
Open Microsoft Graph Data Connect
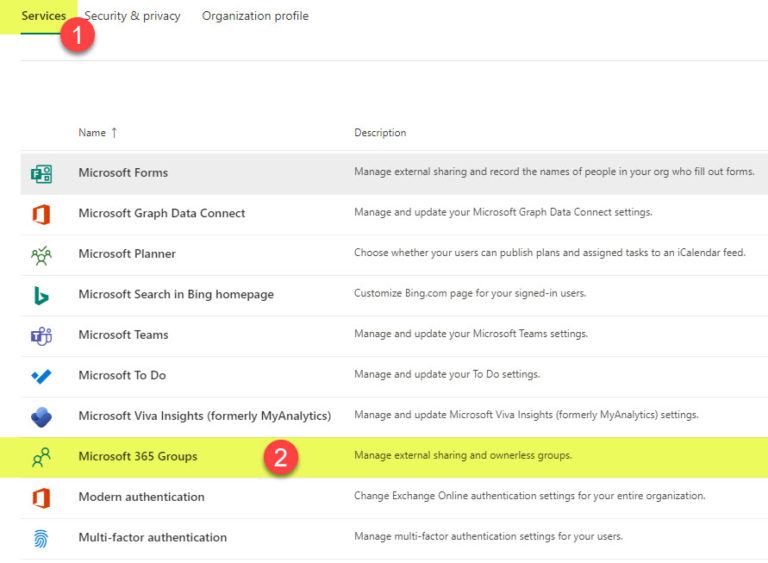pos(162,213)
